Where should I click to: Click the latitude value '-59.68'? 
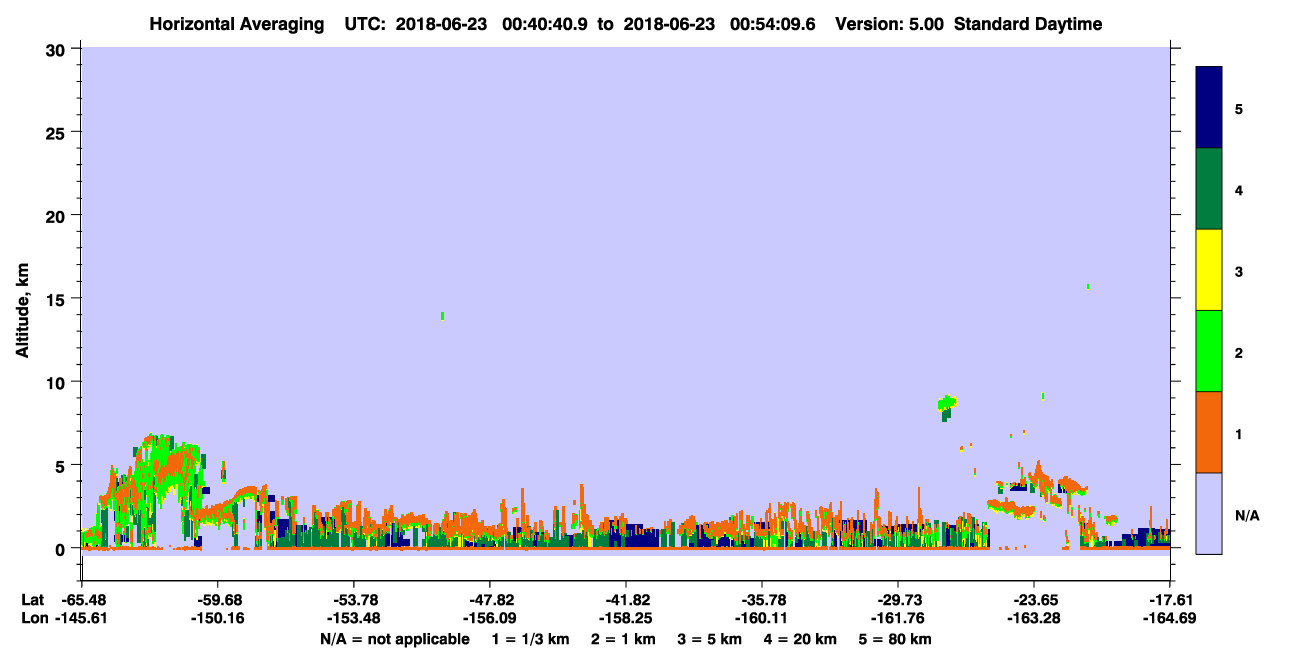coord(217,600)
